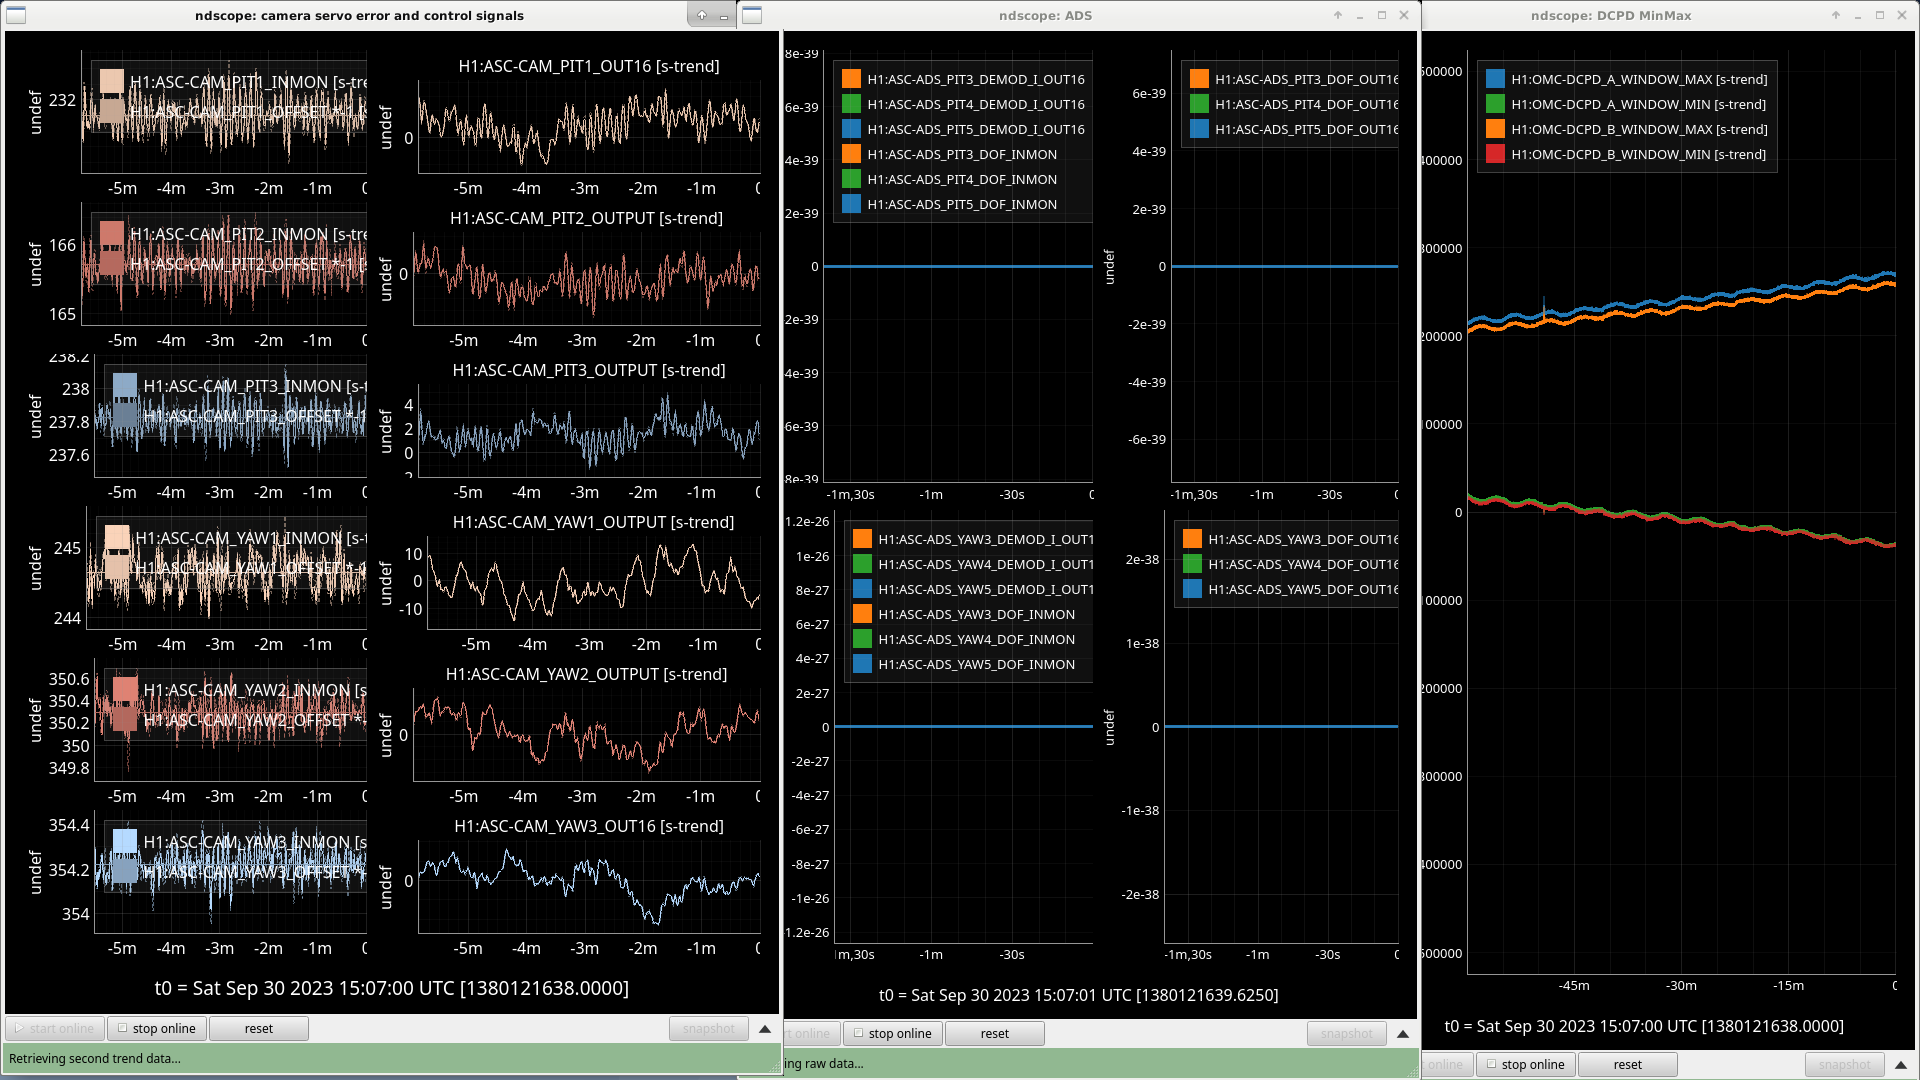Viewport: 1920px width, 1080px height.
Task: Click the orange swatch for ADS_PIT3_DOF_OUT16
Action: [x=1199, y=79]
